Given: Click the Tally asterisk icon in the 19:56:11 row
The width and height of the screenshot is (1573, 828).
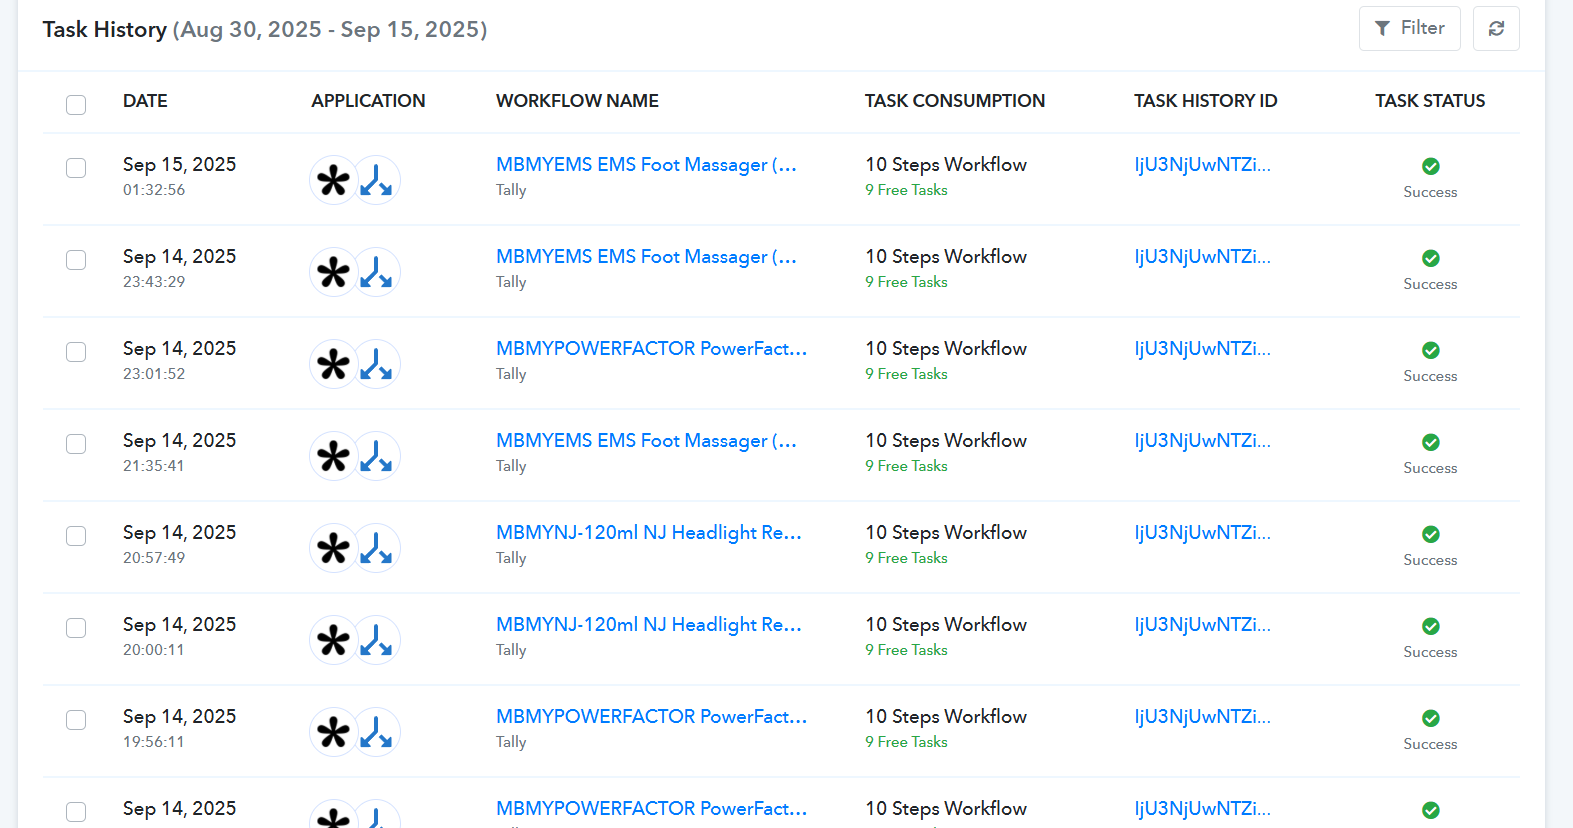Looking at the screenshot, I should pos(333,733).
